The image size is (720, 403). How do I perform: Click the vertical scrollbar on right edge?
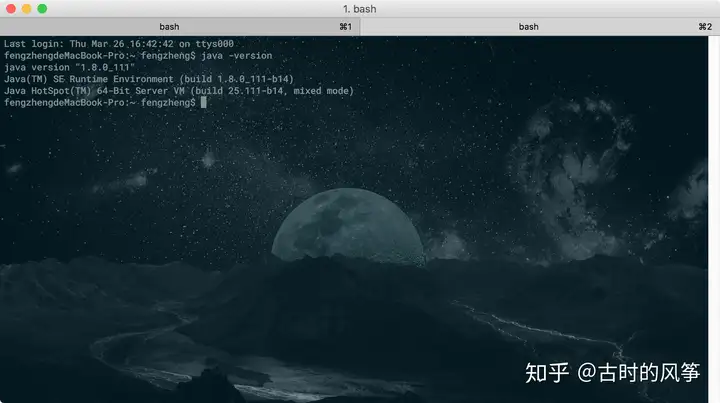point(714,219)
